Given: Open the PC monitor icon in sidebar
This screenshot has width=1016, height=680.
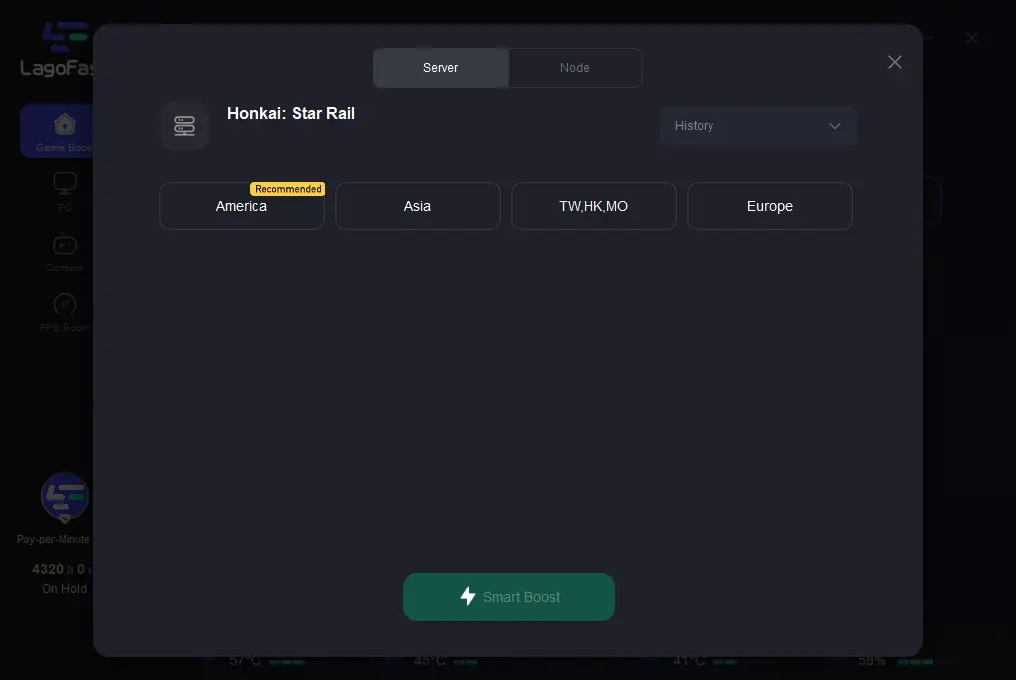Looking at the screenshot, I should point(65,184).
